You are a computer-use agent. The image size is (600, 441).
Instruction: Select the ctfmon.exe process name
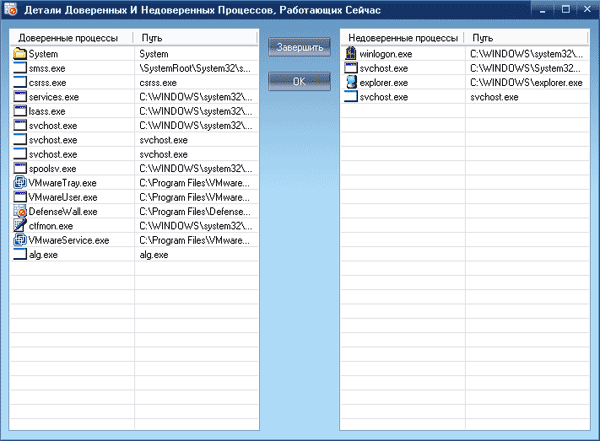51,226
